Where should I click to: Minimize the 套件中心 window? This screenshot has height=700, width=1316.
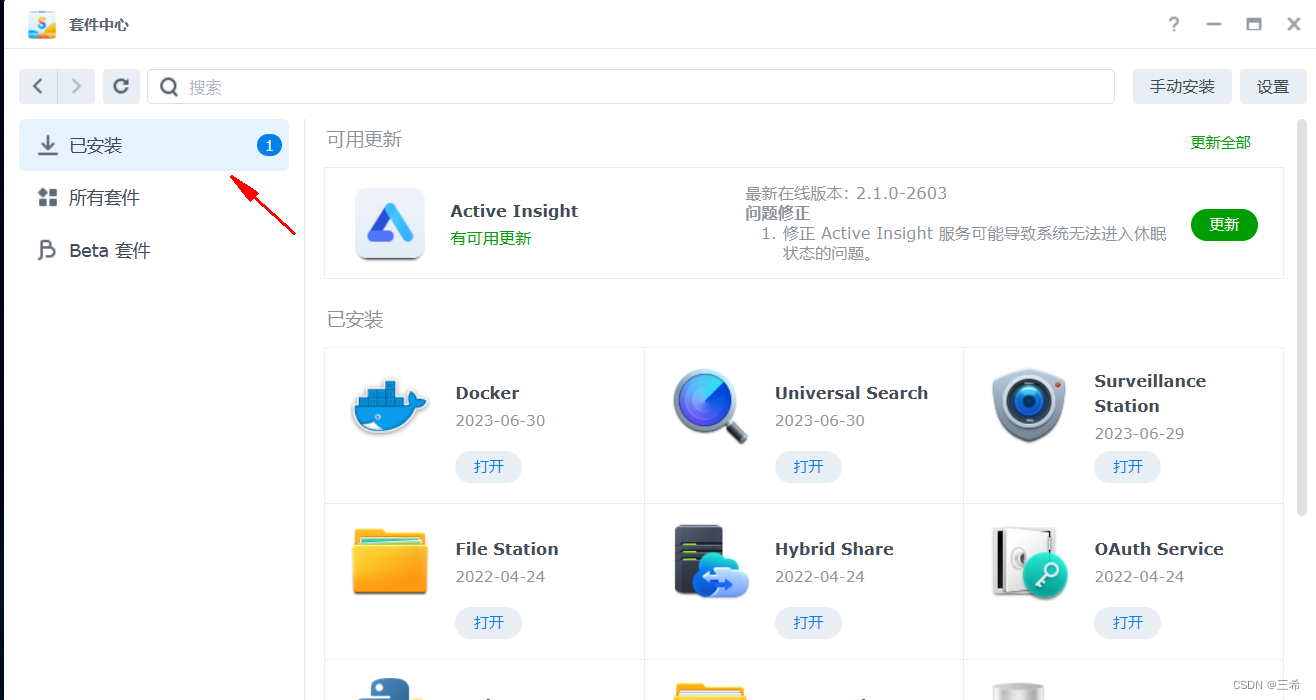(1214, 24)
